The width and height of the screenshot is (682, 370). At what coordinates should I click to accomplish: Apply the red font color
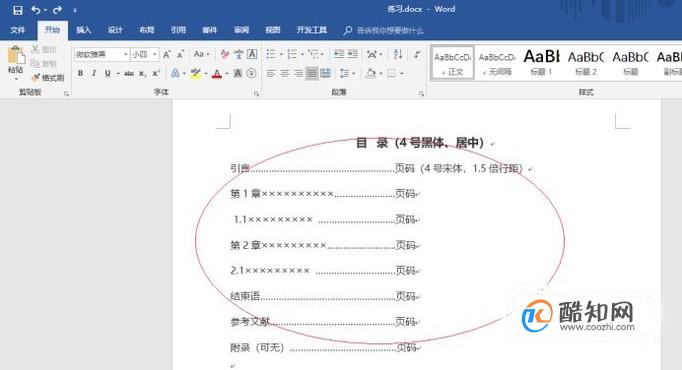[x=217, y=73]
